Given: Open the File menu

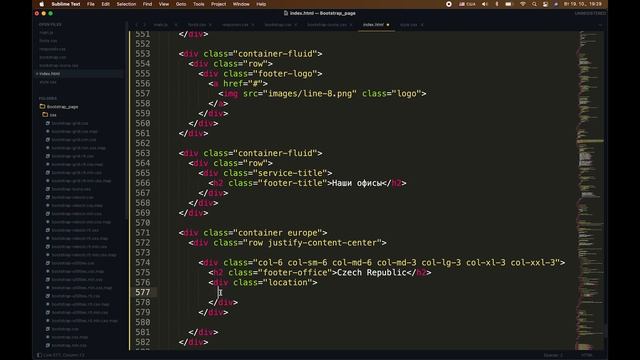Looking at the screenshot, I should (x=91, y=4).
